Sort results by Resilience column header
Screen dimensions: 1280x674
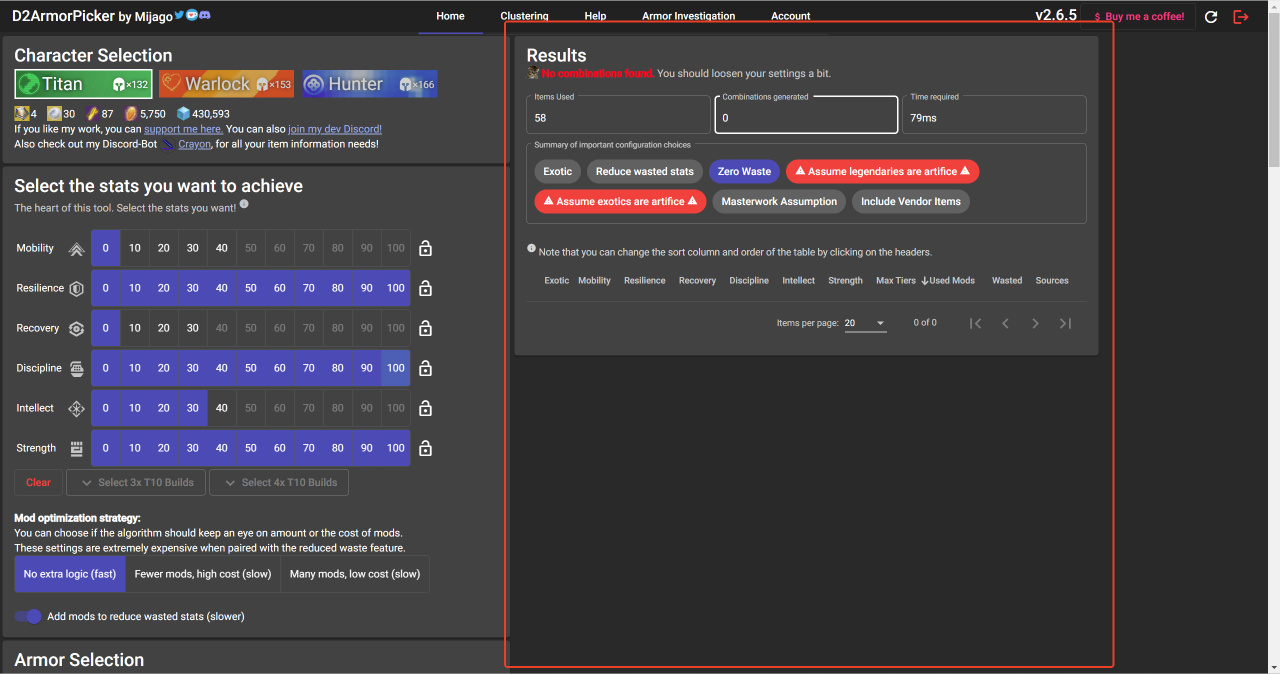tap(644, 281)
